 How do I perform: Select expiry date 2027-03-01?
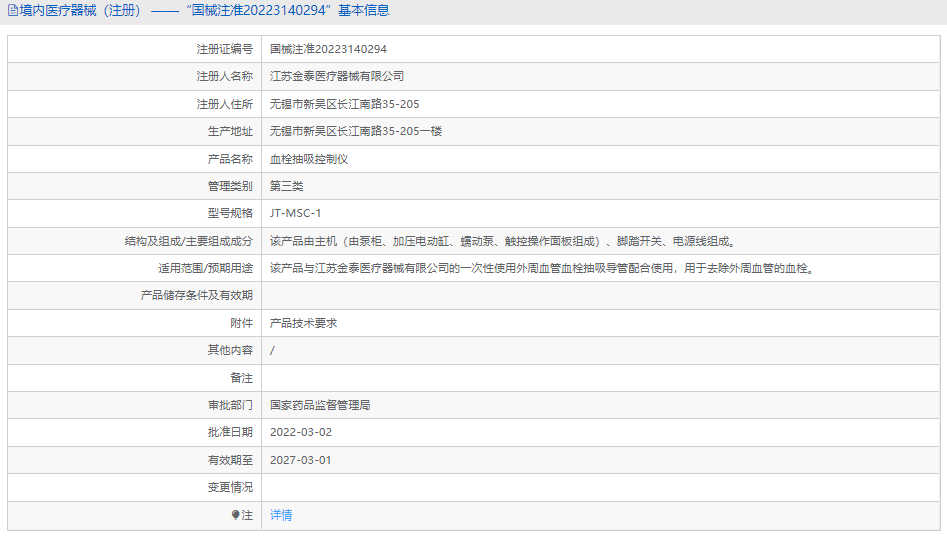click(x=301, y=460)
